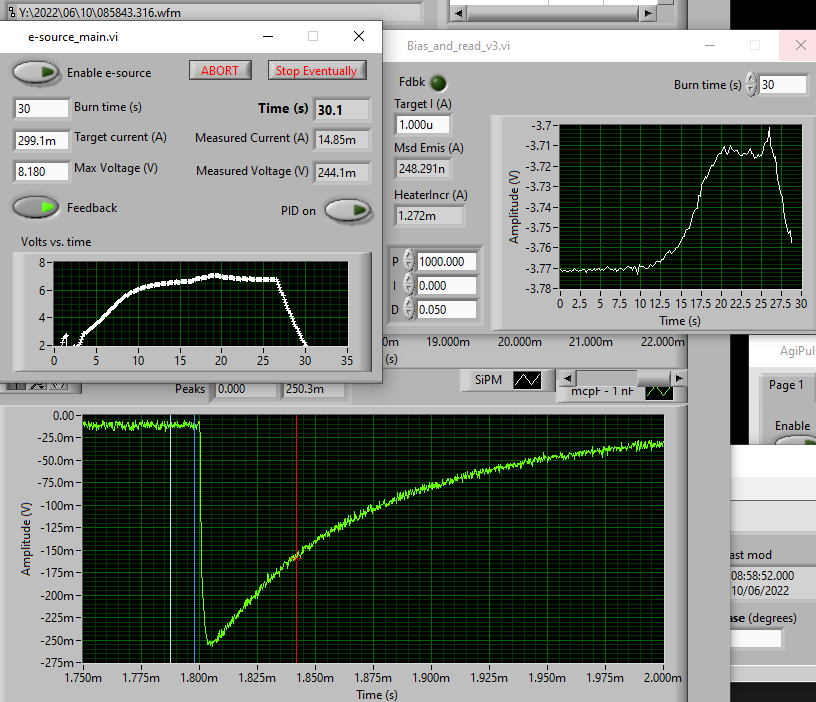Click the SiPM plot legend icon
The height and width of the screenshot is (702, 816).
(526, 380)
